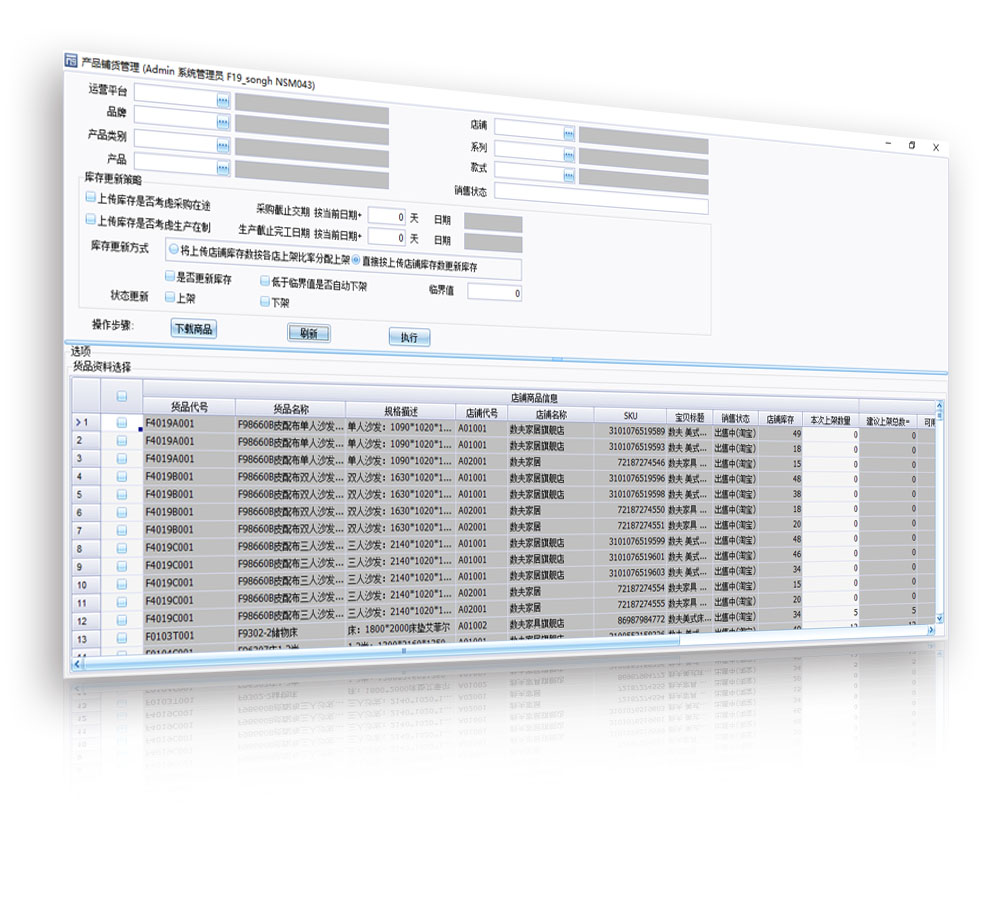Image resolution: width=1000 pixels, height=916 pixels.
Task: Open the 店铺 lookup ellipsis button
Action: point(568,132)
